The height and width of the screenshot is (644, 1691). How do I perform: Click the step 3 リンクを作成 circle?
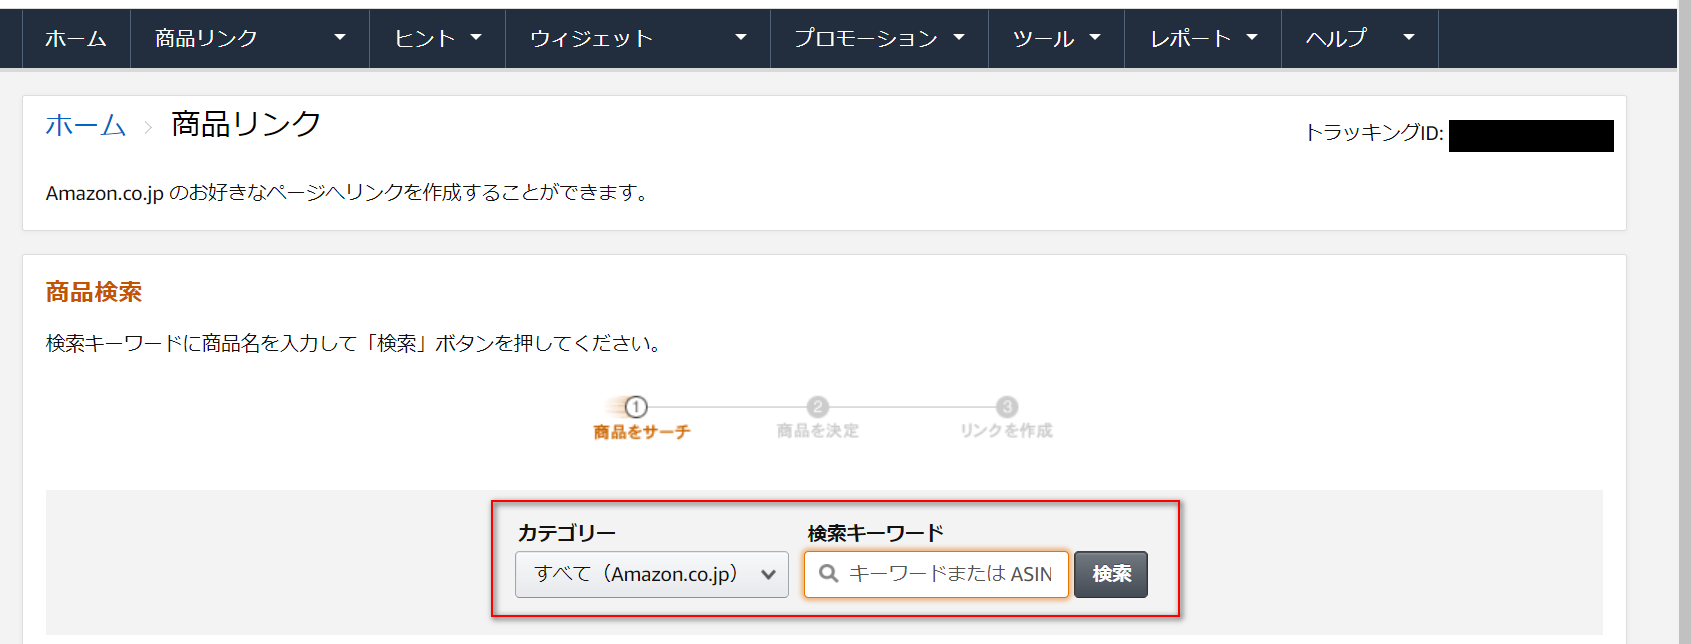pyautogui.click(x=1006, y=407)
